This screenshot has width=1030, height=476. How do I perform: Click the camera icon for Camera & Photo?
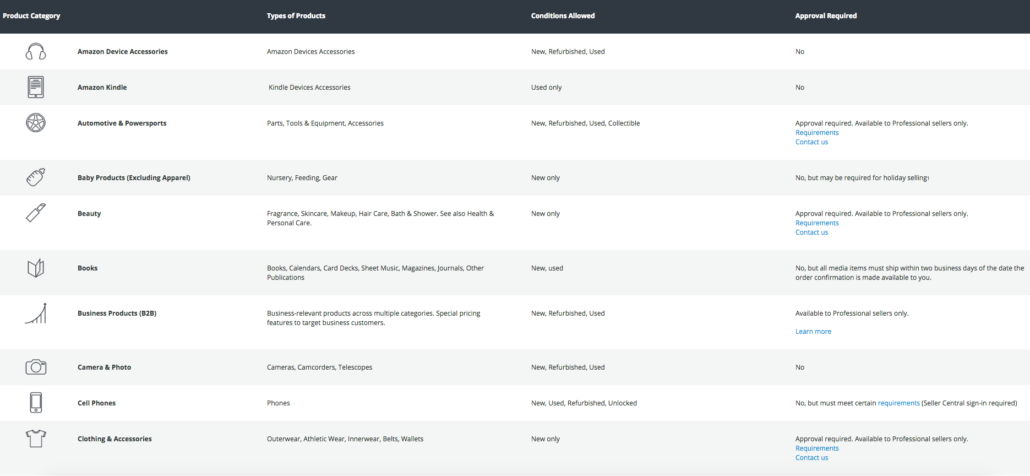[35, 367]
